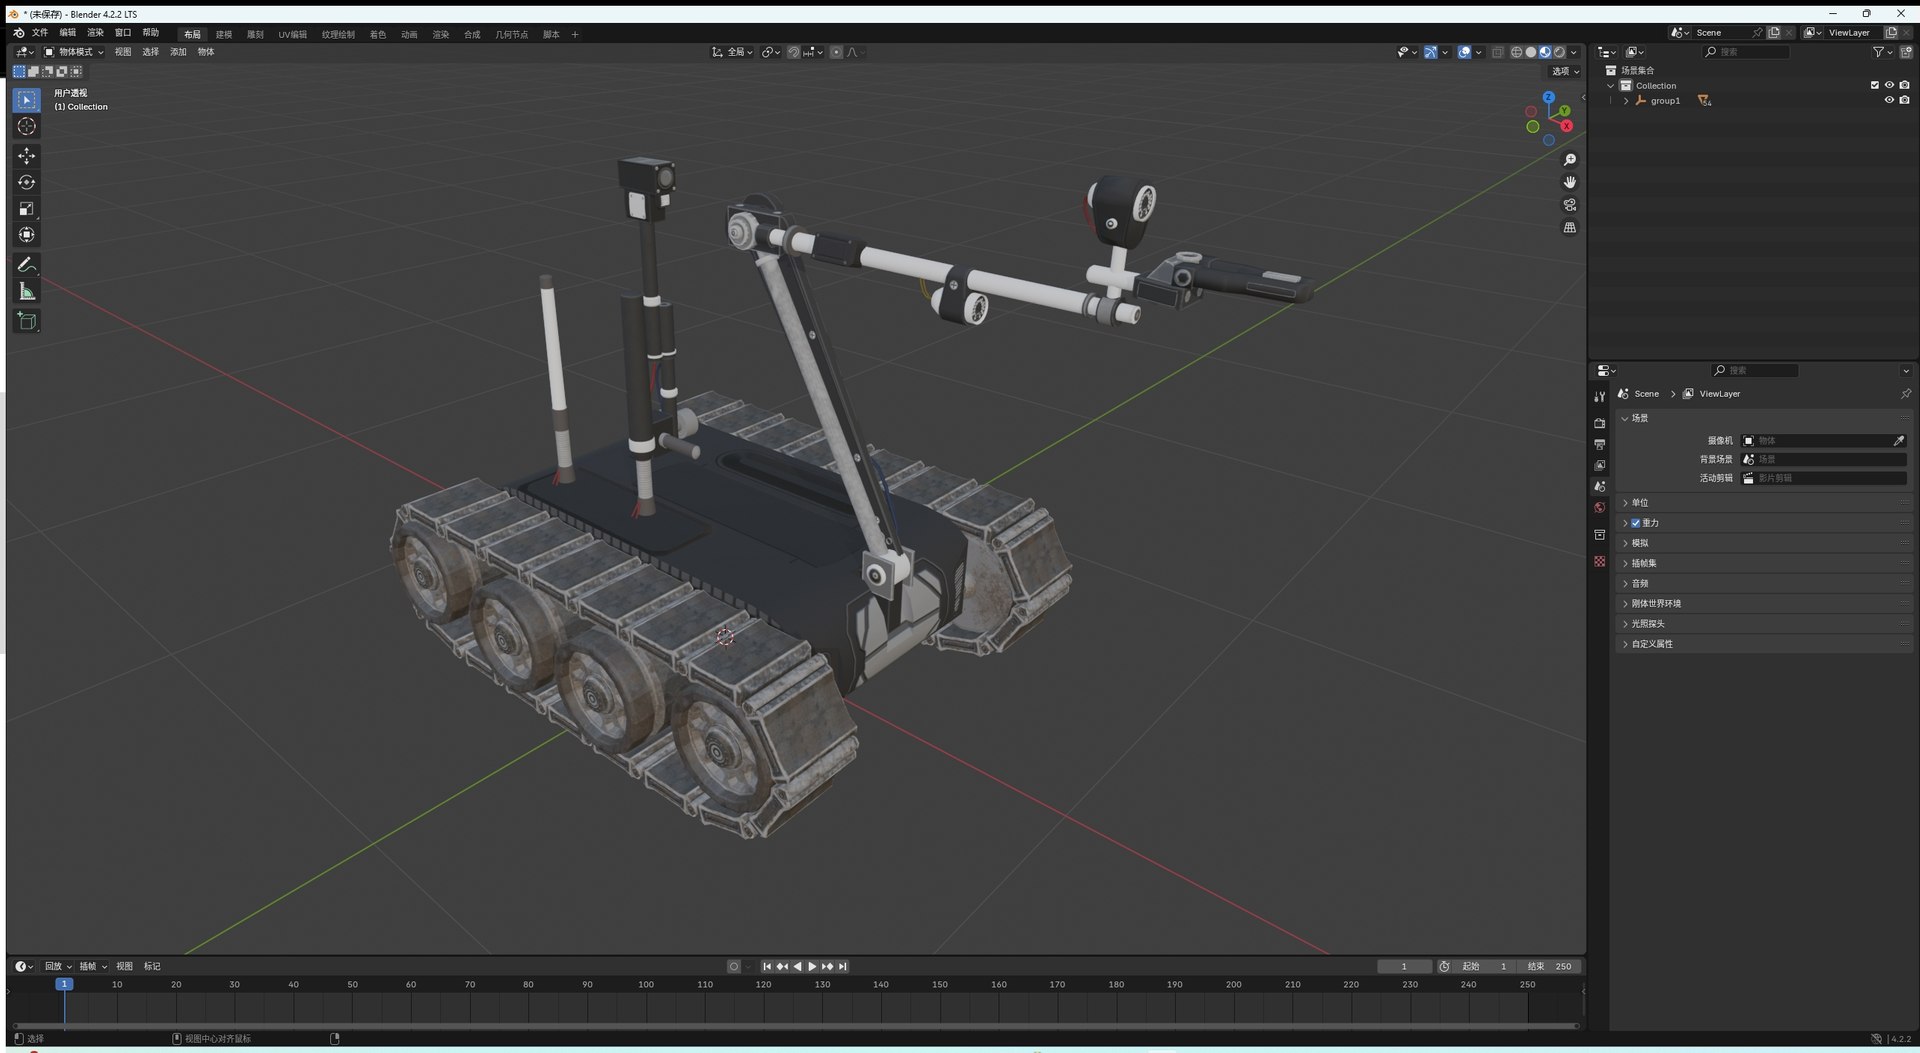Screen dimensions: 1920x1053
Task: Click the 结束 250 end frame field
Action: tap(1549, 967)
